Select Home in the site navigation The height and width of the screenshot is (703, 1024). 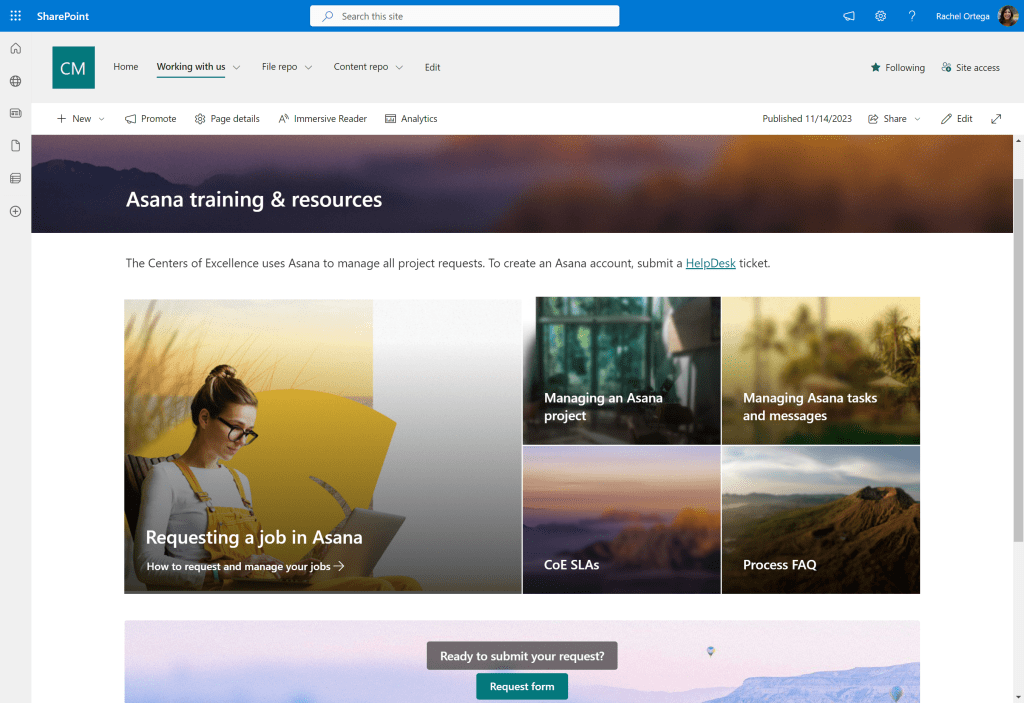125,67
